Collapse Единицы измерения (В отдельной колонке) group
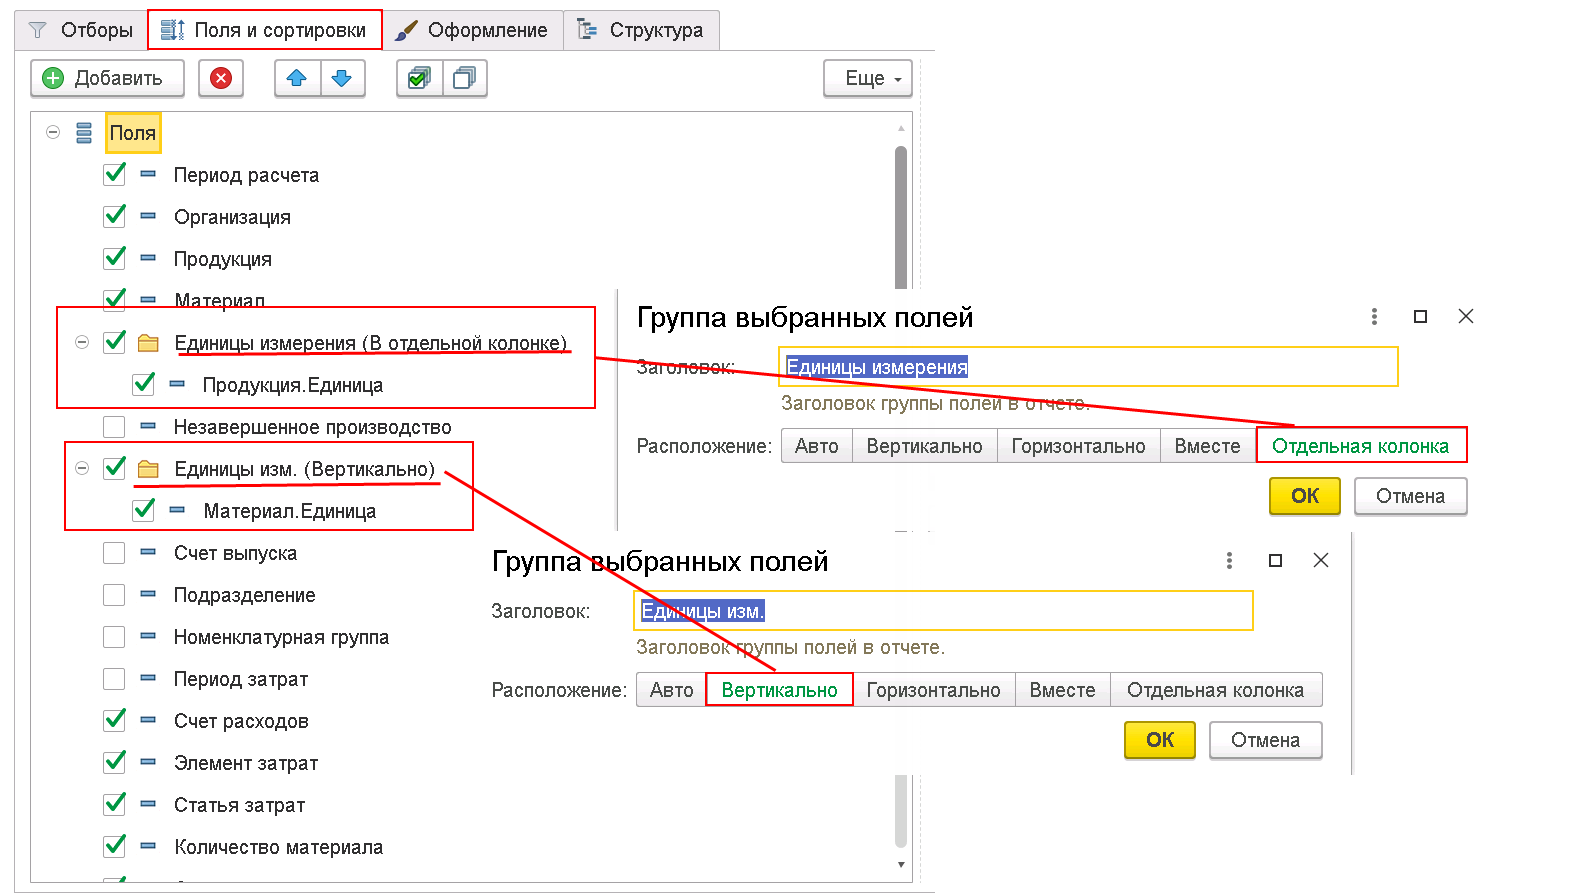Image resolution: width=1577 pixels, height=896 pixels. coord(82,342)
